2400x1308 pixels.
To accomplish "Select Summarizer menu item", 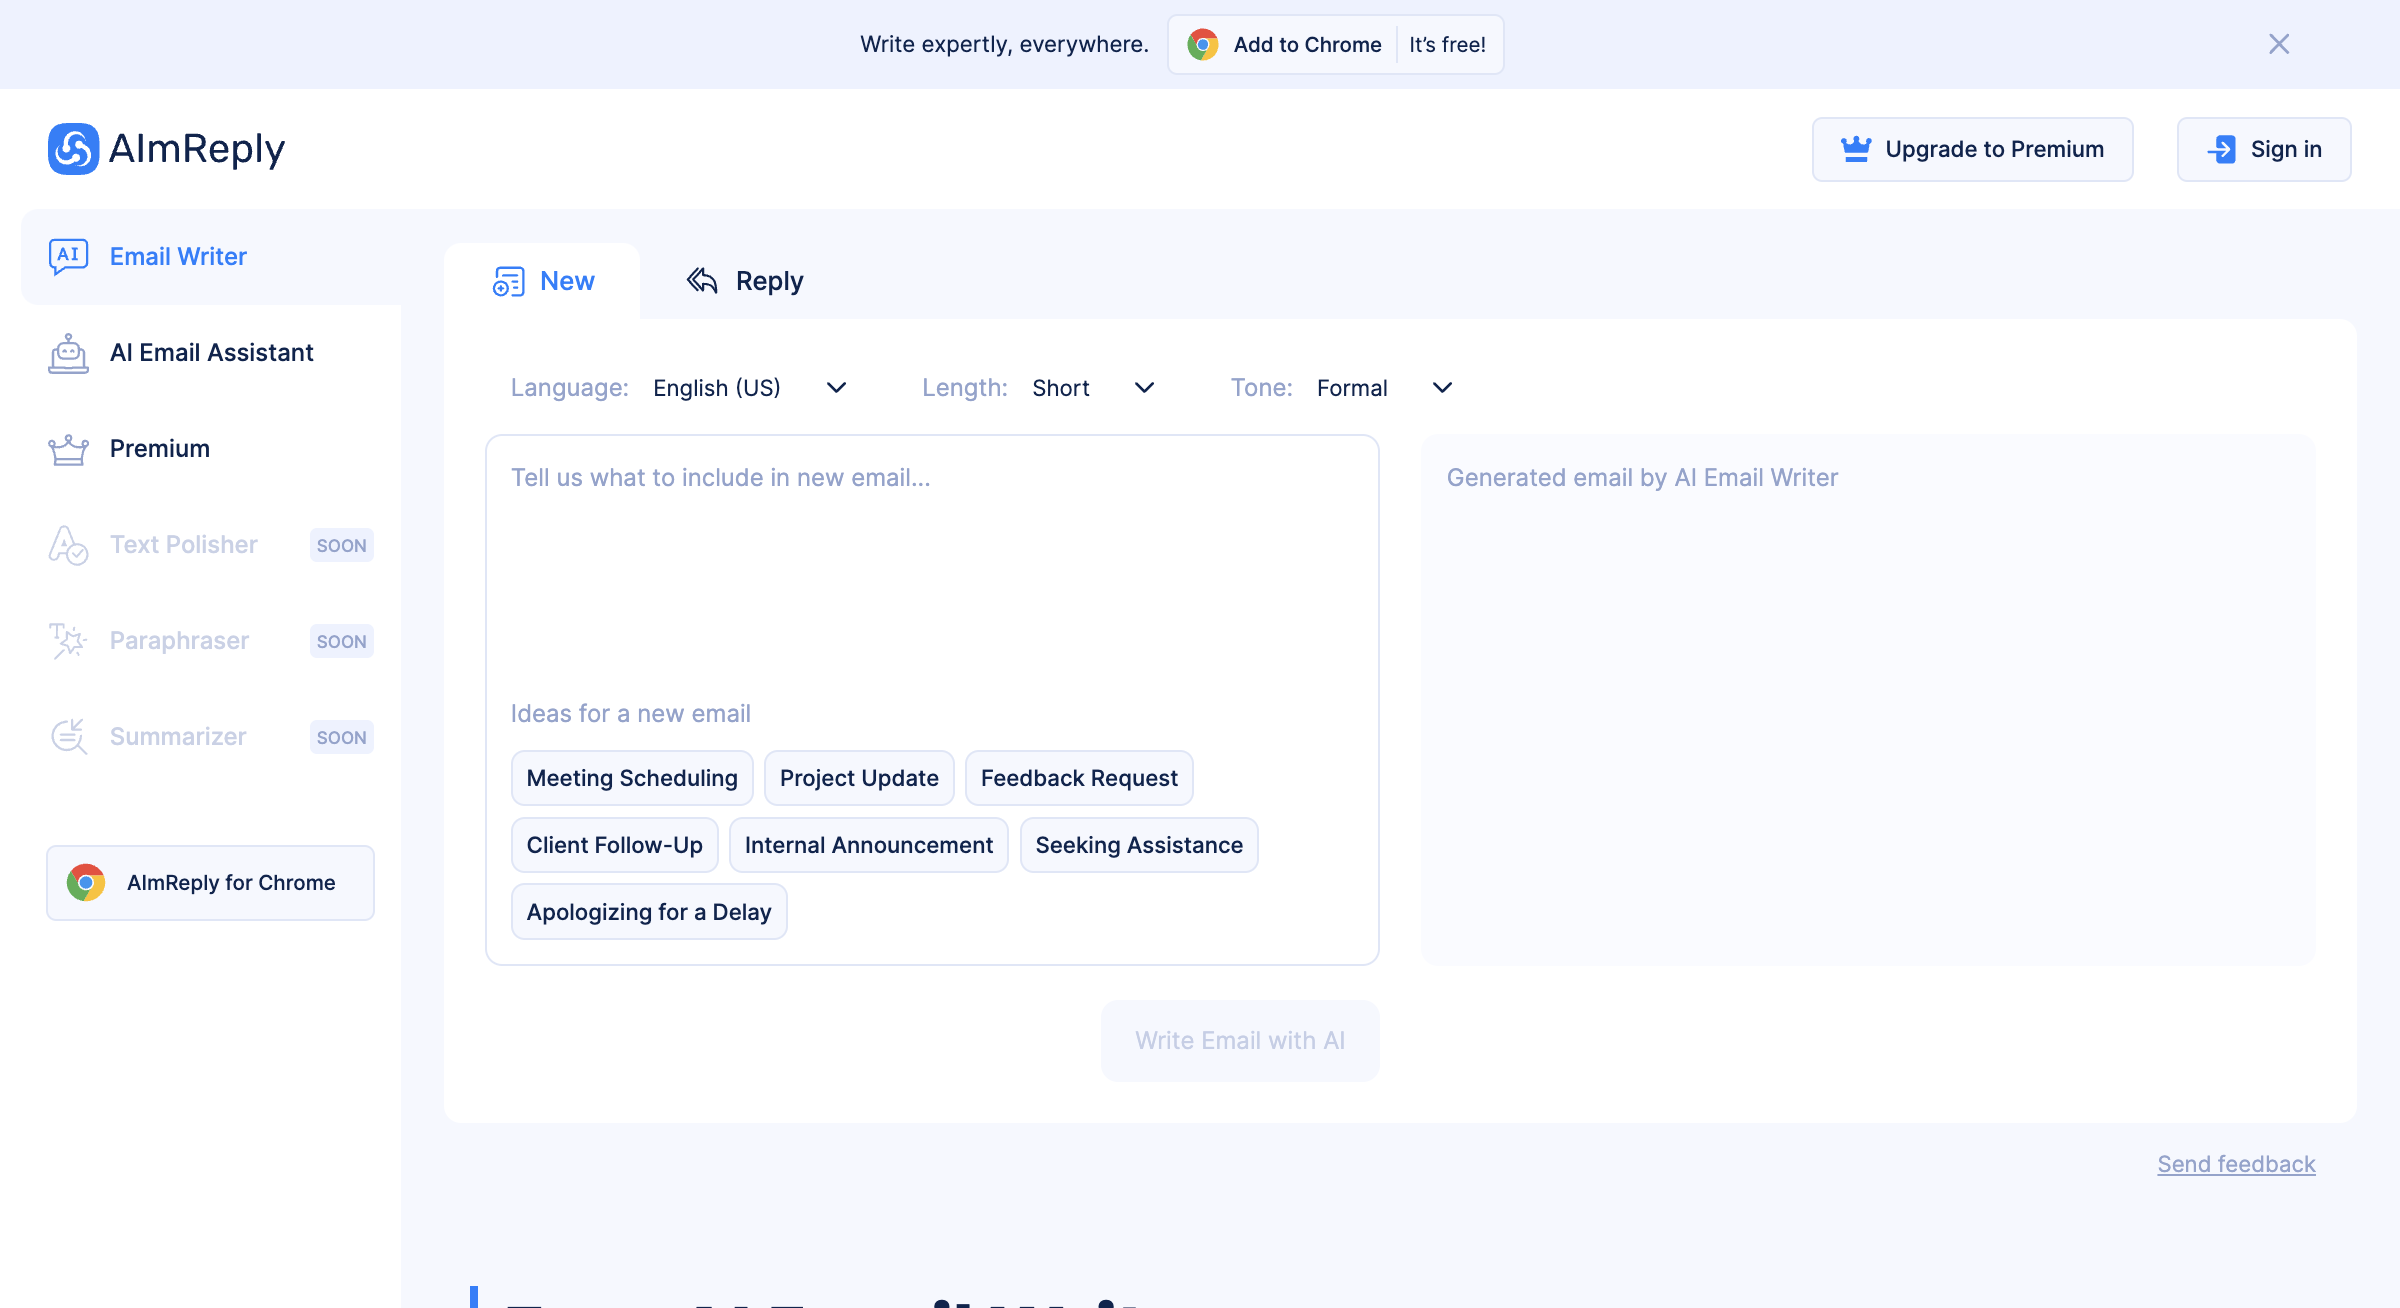I will [x=212, y=737].
